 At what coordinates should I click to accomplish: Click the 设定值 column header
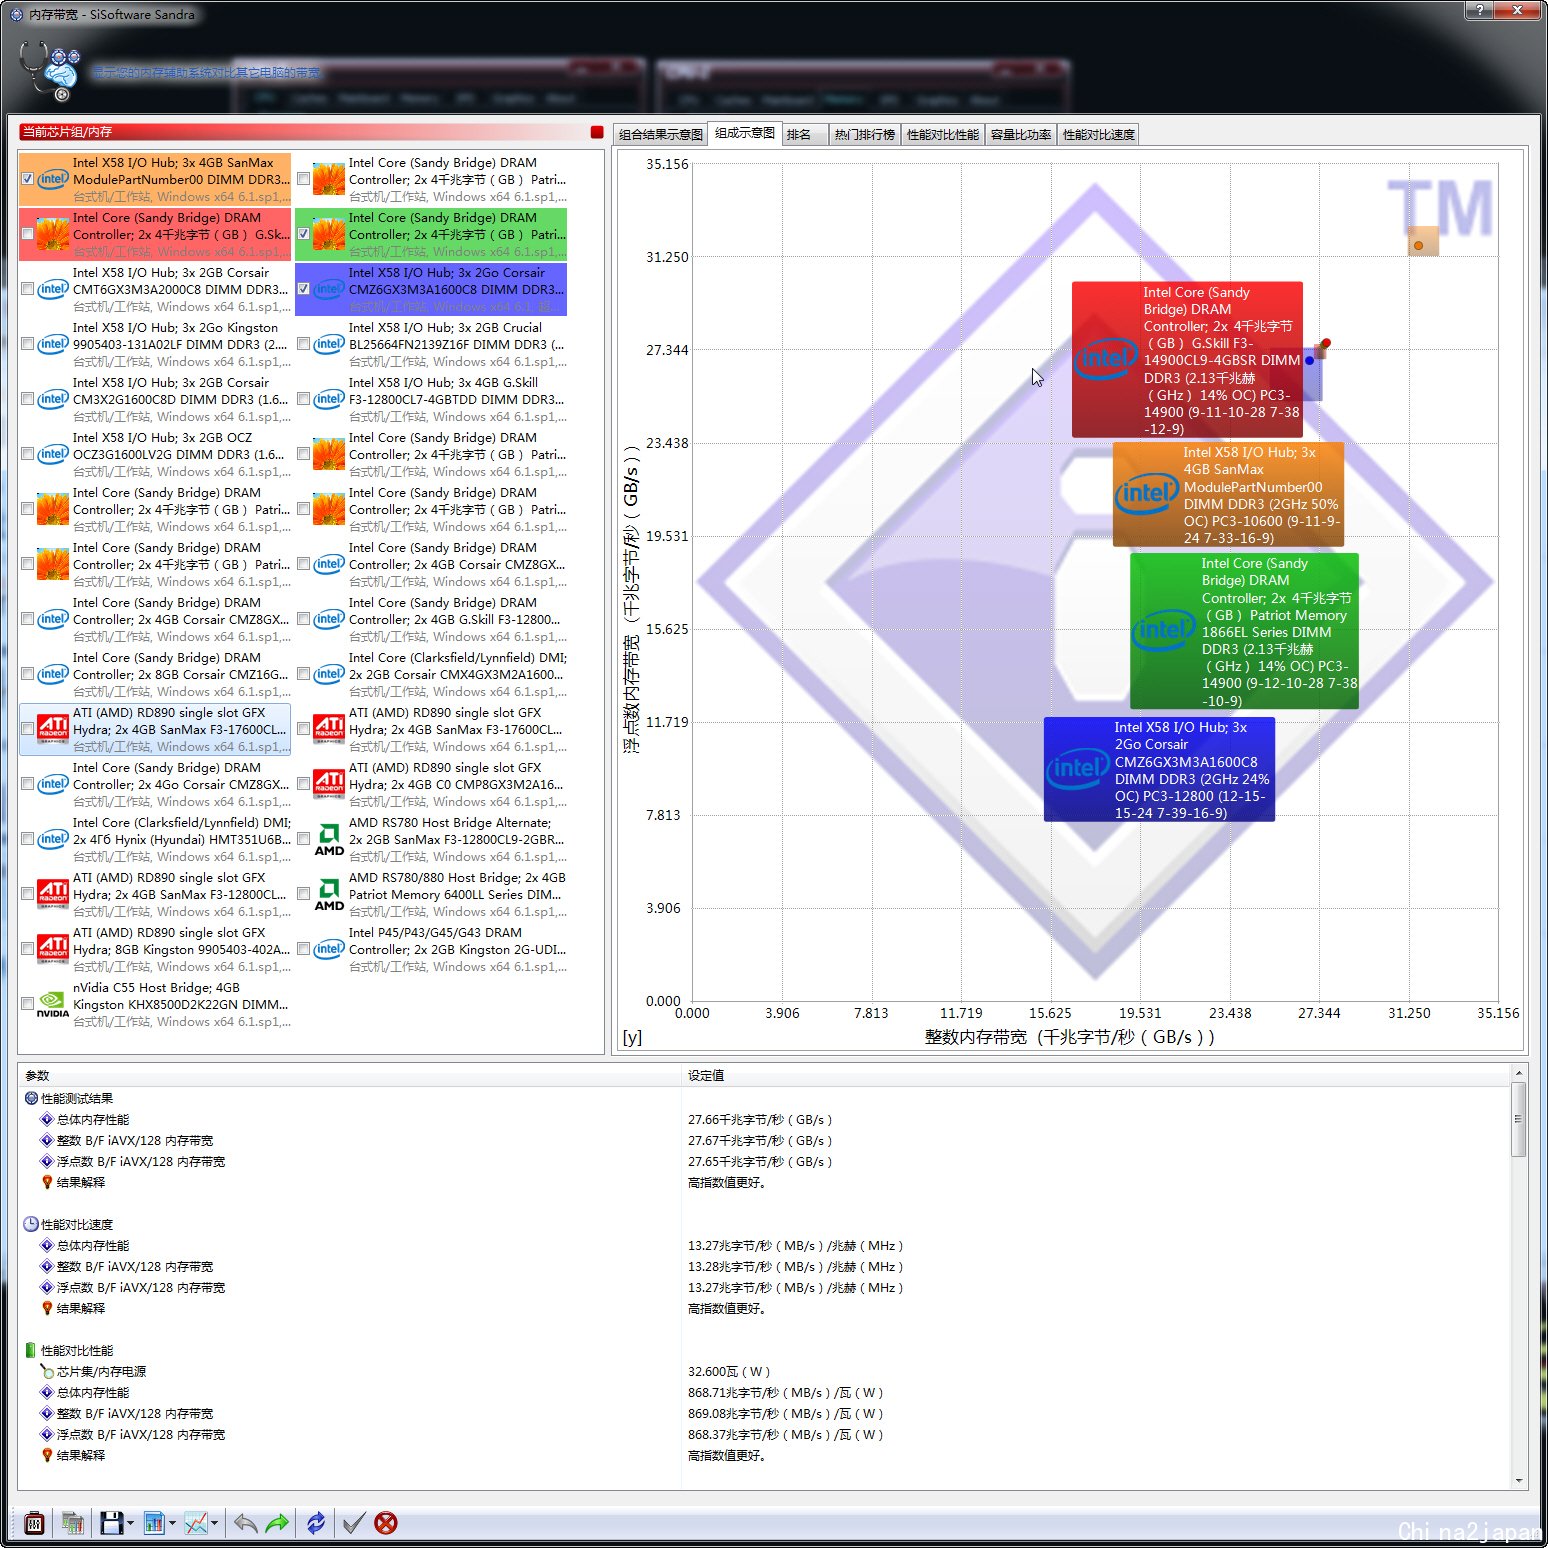1096,1075
